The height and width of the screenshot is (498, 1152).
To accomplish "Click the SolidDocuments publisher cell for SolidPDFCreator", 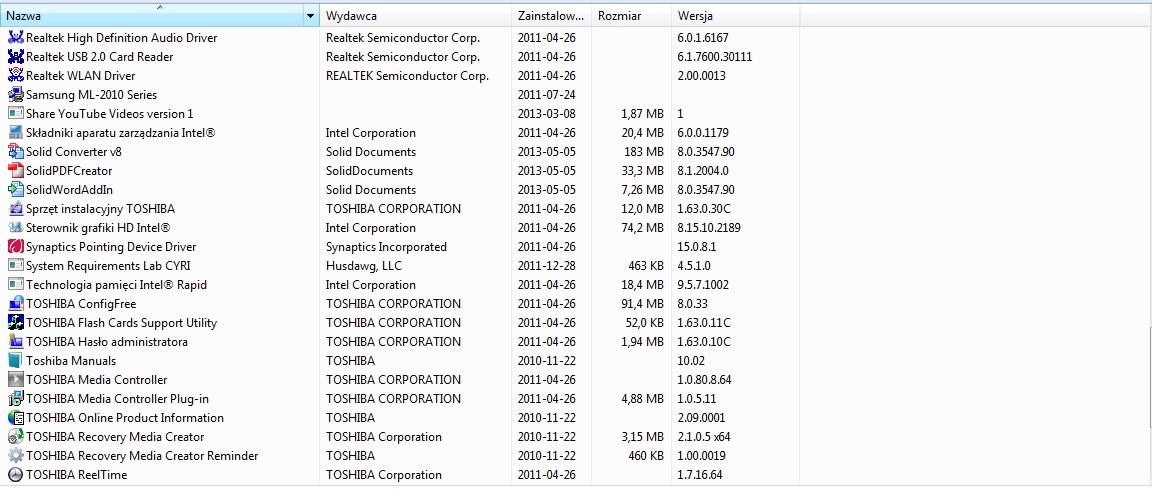I will pyautogui.click(x=370, y=171).
